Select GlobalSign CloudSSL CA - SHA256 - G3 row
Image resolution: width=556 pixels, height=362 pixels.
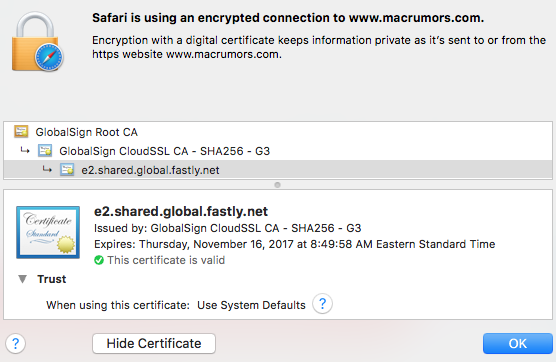tap(278, 151)
